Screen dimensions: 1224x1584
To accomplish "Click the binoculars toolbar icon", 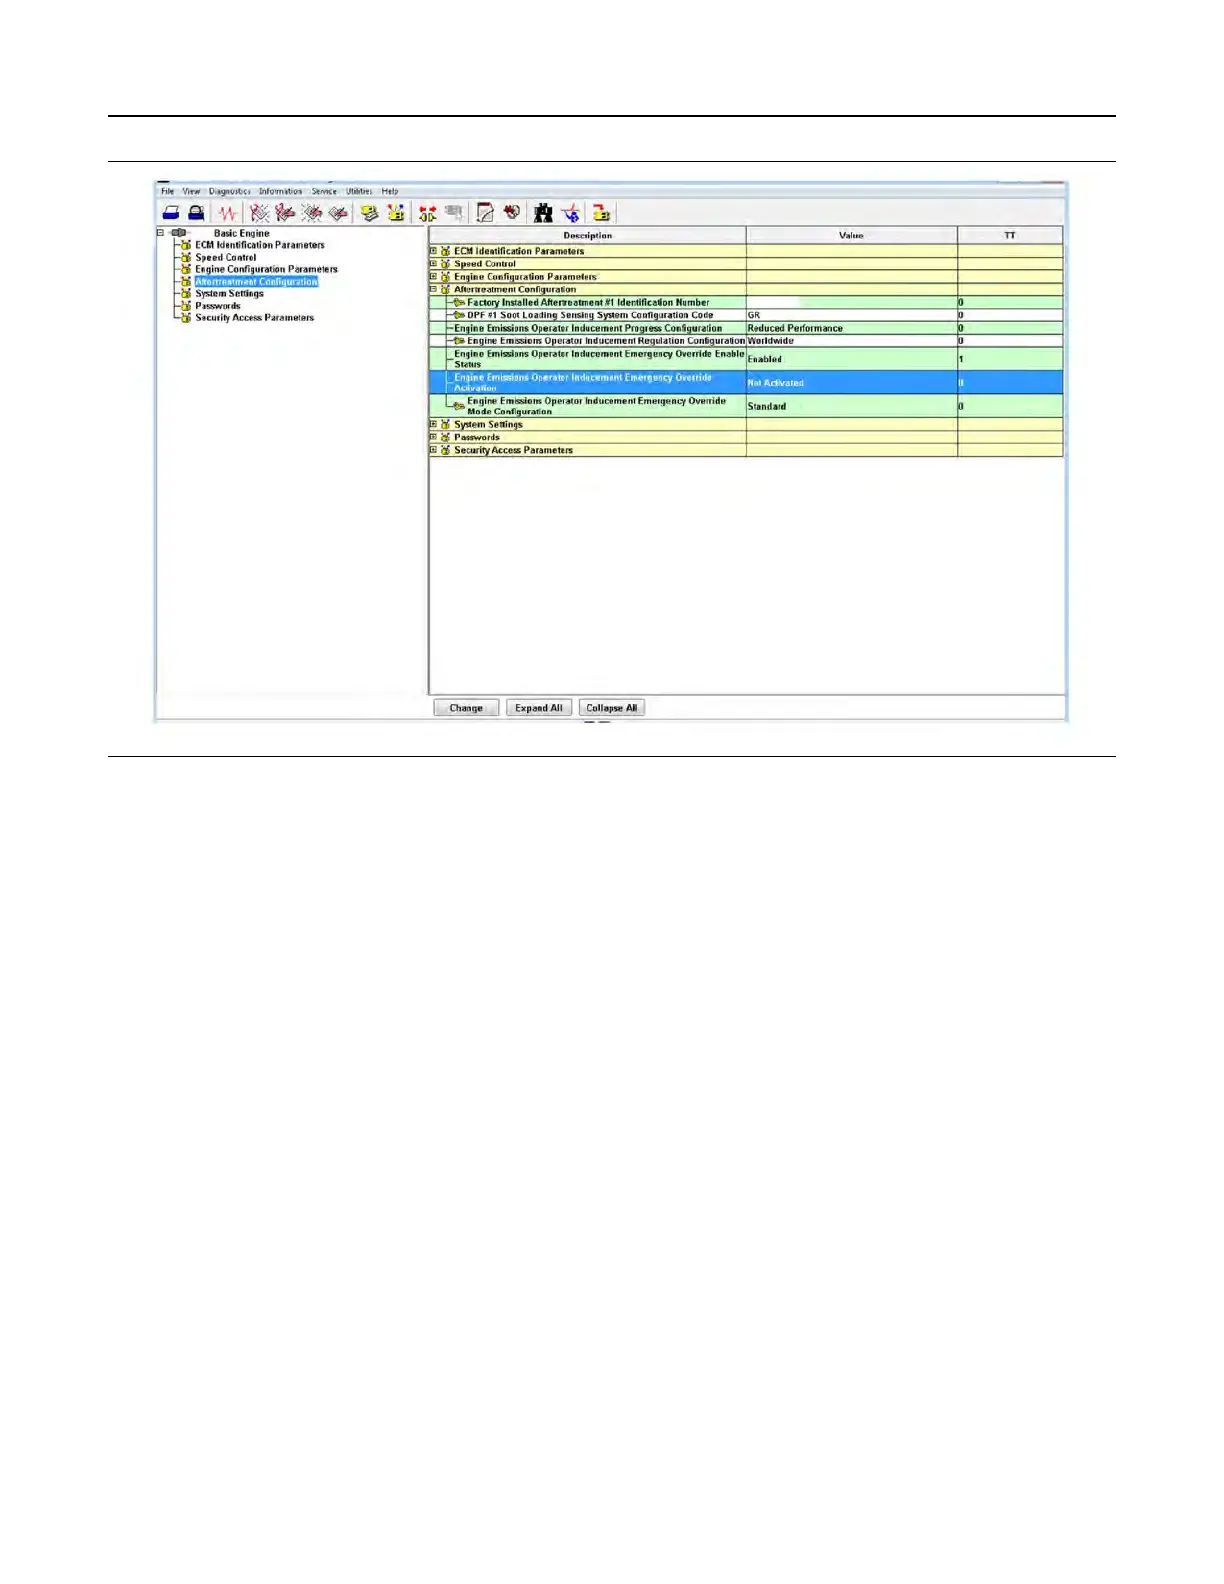I will click(x=543, y=213).
